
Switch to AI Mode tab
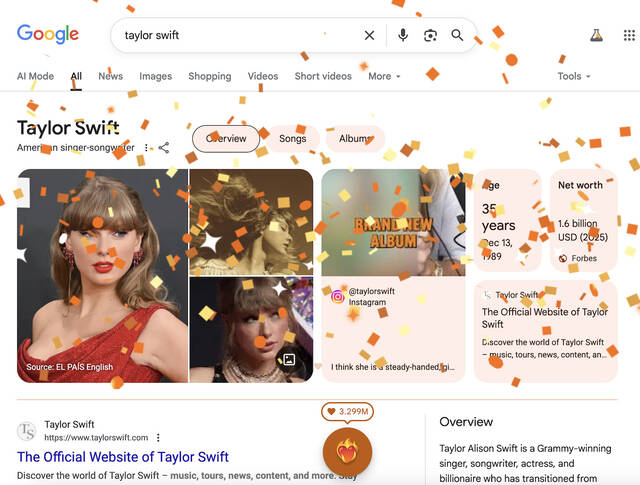click(35, 76)
